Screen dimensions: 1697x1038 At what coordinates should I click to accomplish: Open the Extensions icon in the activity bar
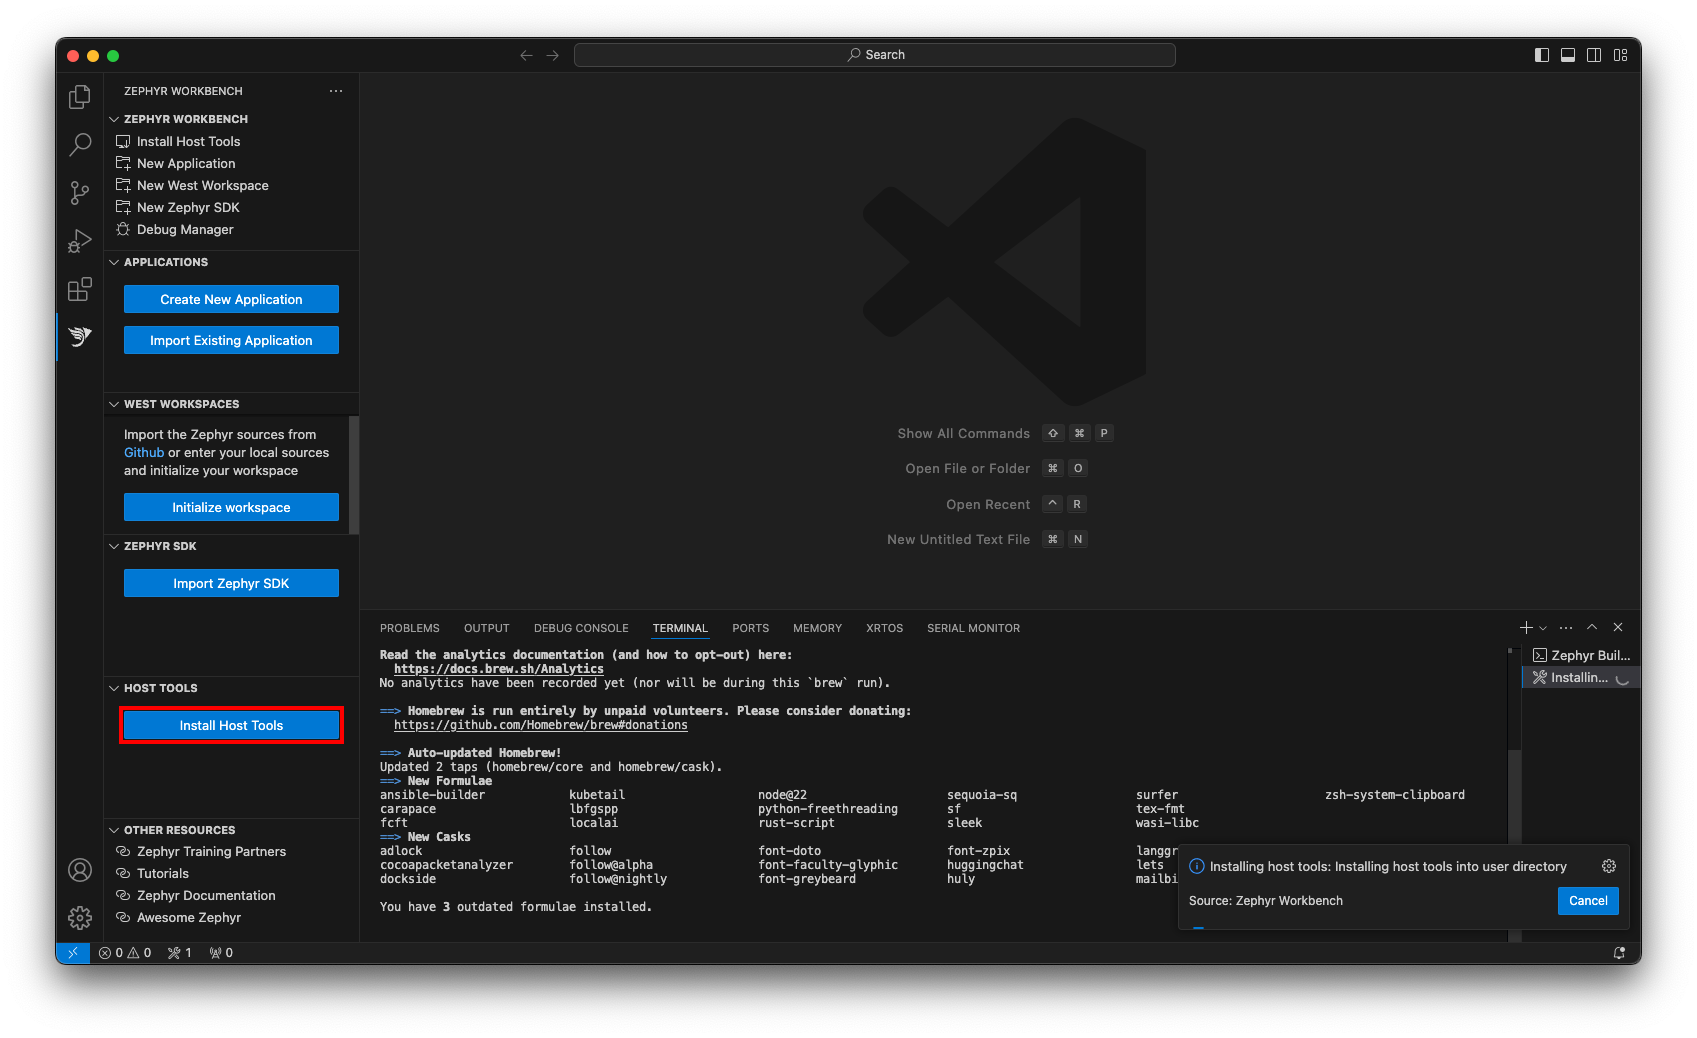[79, 289]
